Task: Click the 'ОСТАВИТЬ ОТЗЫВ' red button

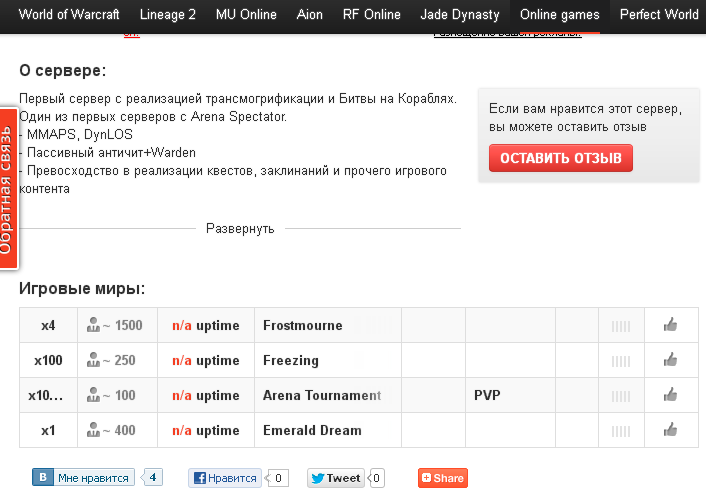Action: [x=561, y=158]
